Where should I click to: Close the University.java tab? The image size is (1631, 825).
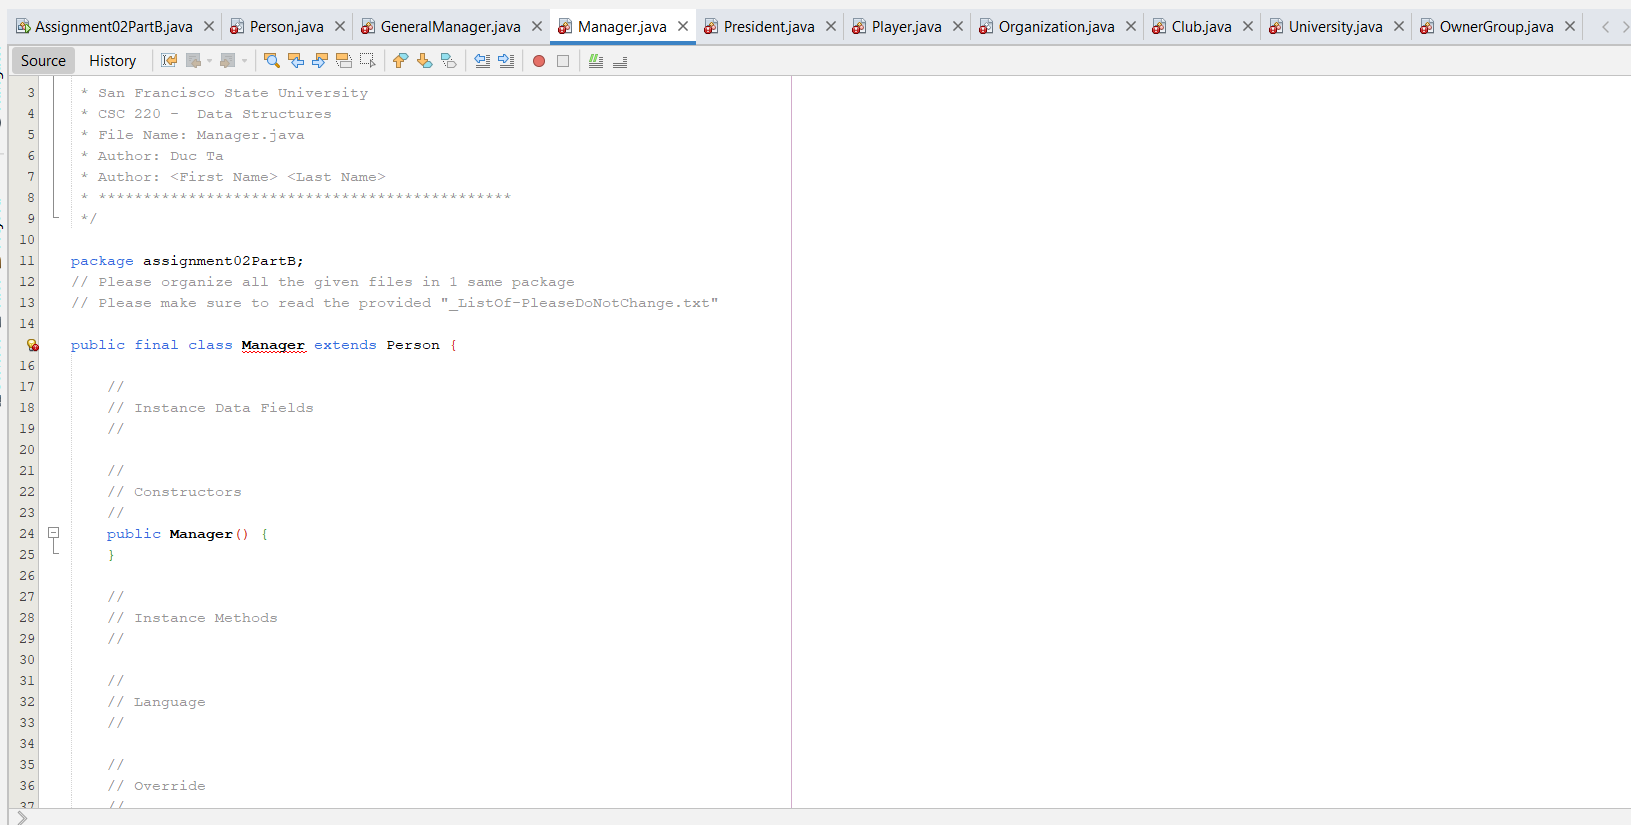[1399, 27]
